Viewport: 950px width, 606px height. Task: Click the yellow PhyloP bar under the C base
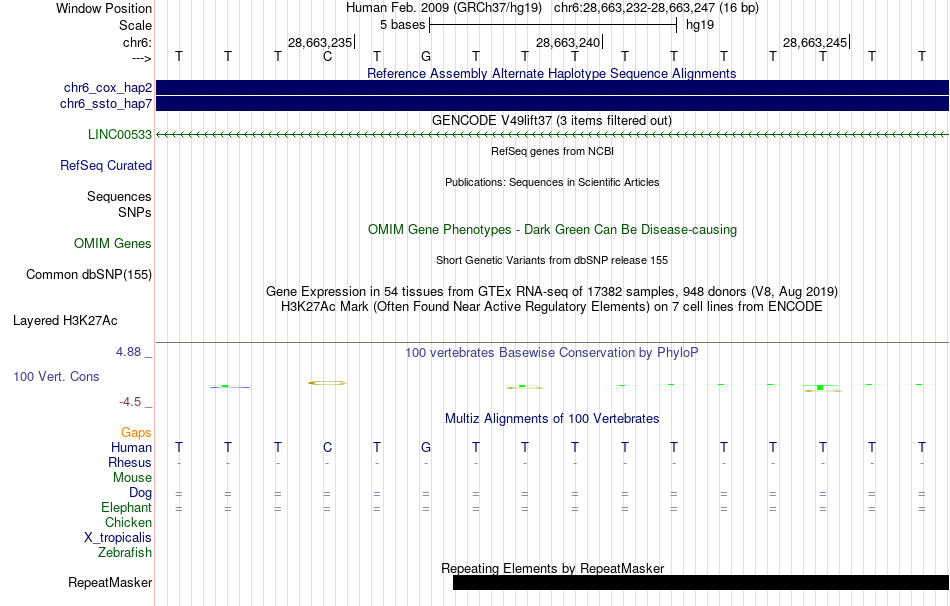[x=327, y=383]
